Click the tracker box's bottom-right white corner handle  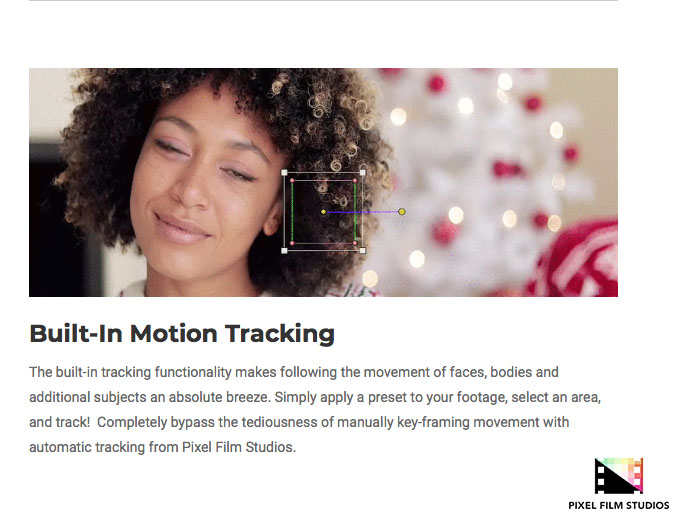click(x=363, y=251)
